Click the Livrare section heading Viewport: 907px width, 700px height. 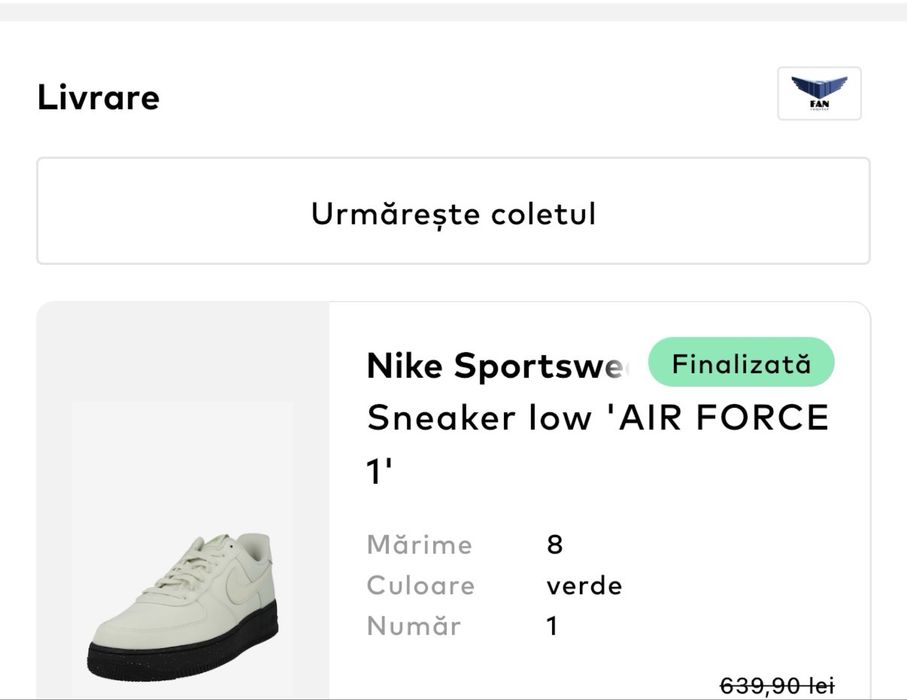[98, 98]
